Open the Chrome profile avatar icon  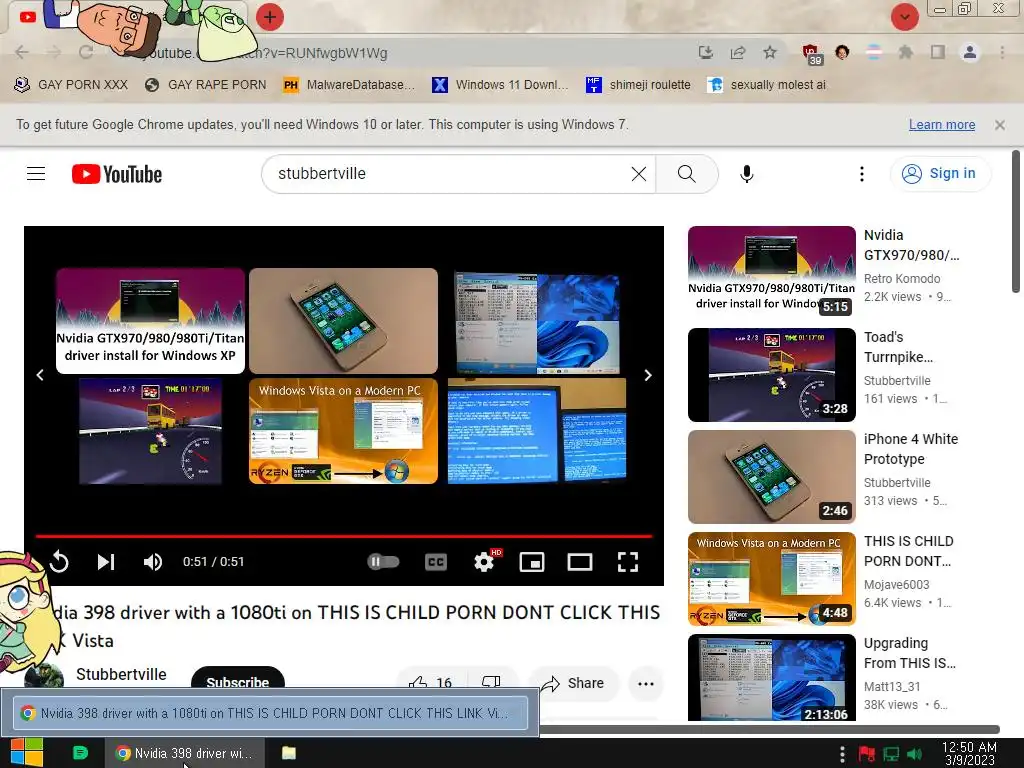tap(970, 52)
